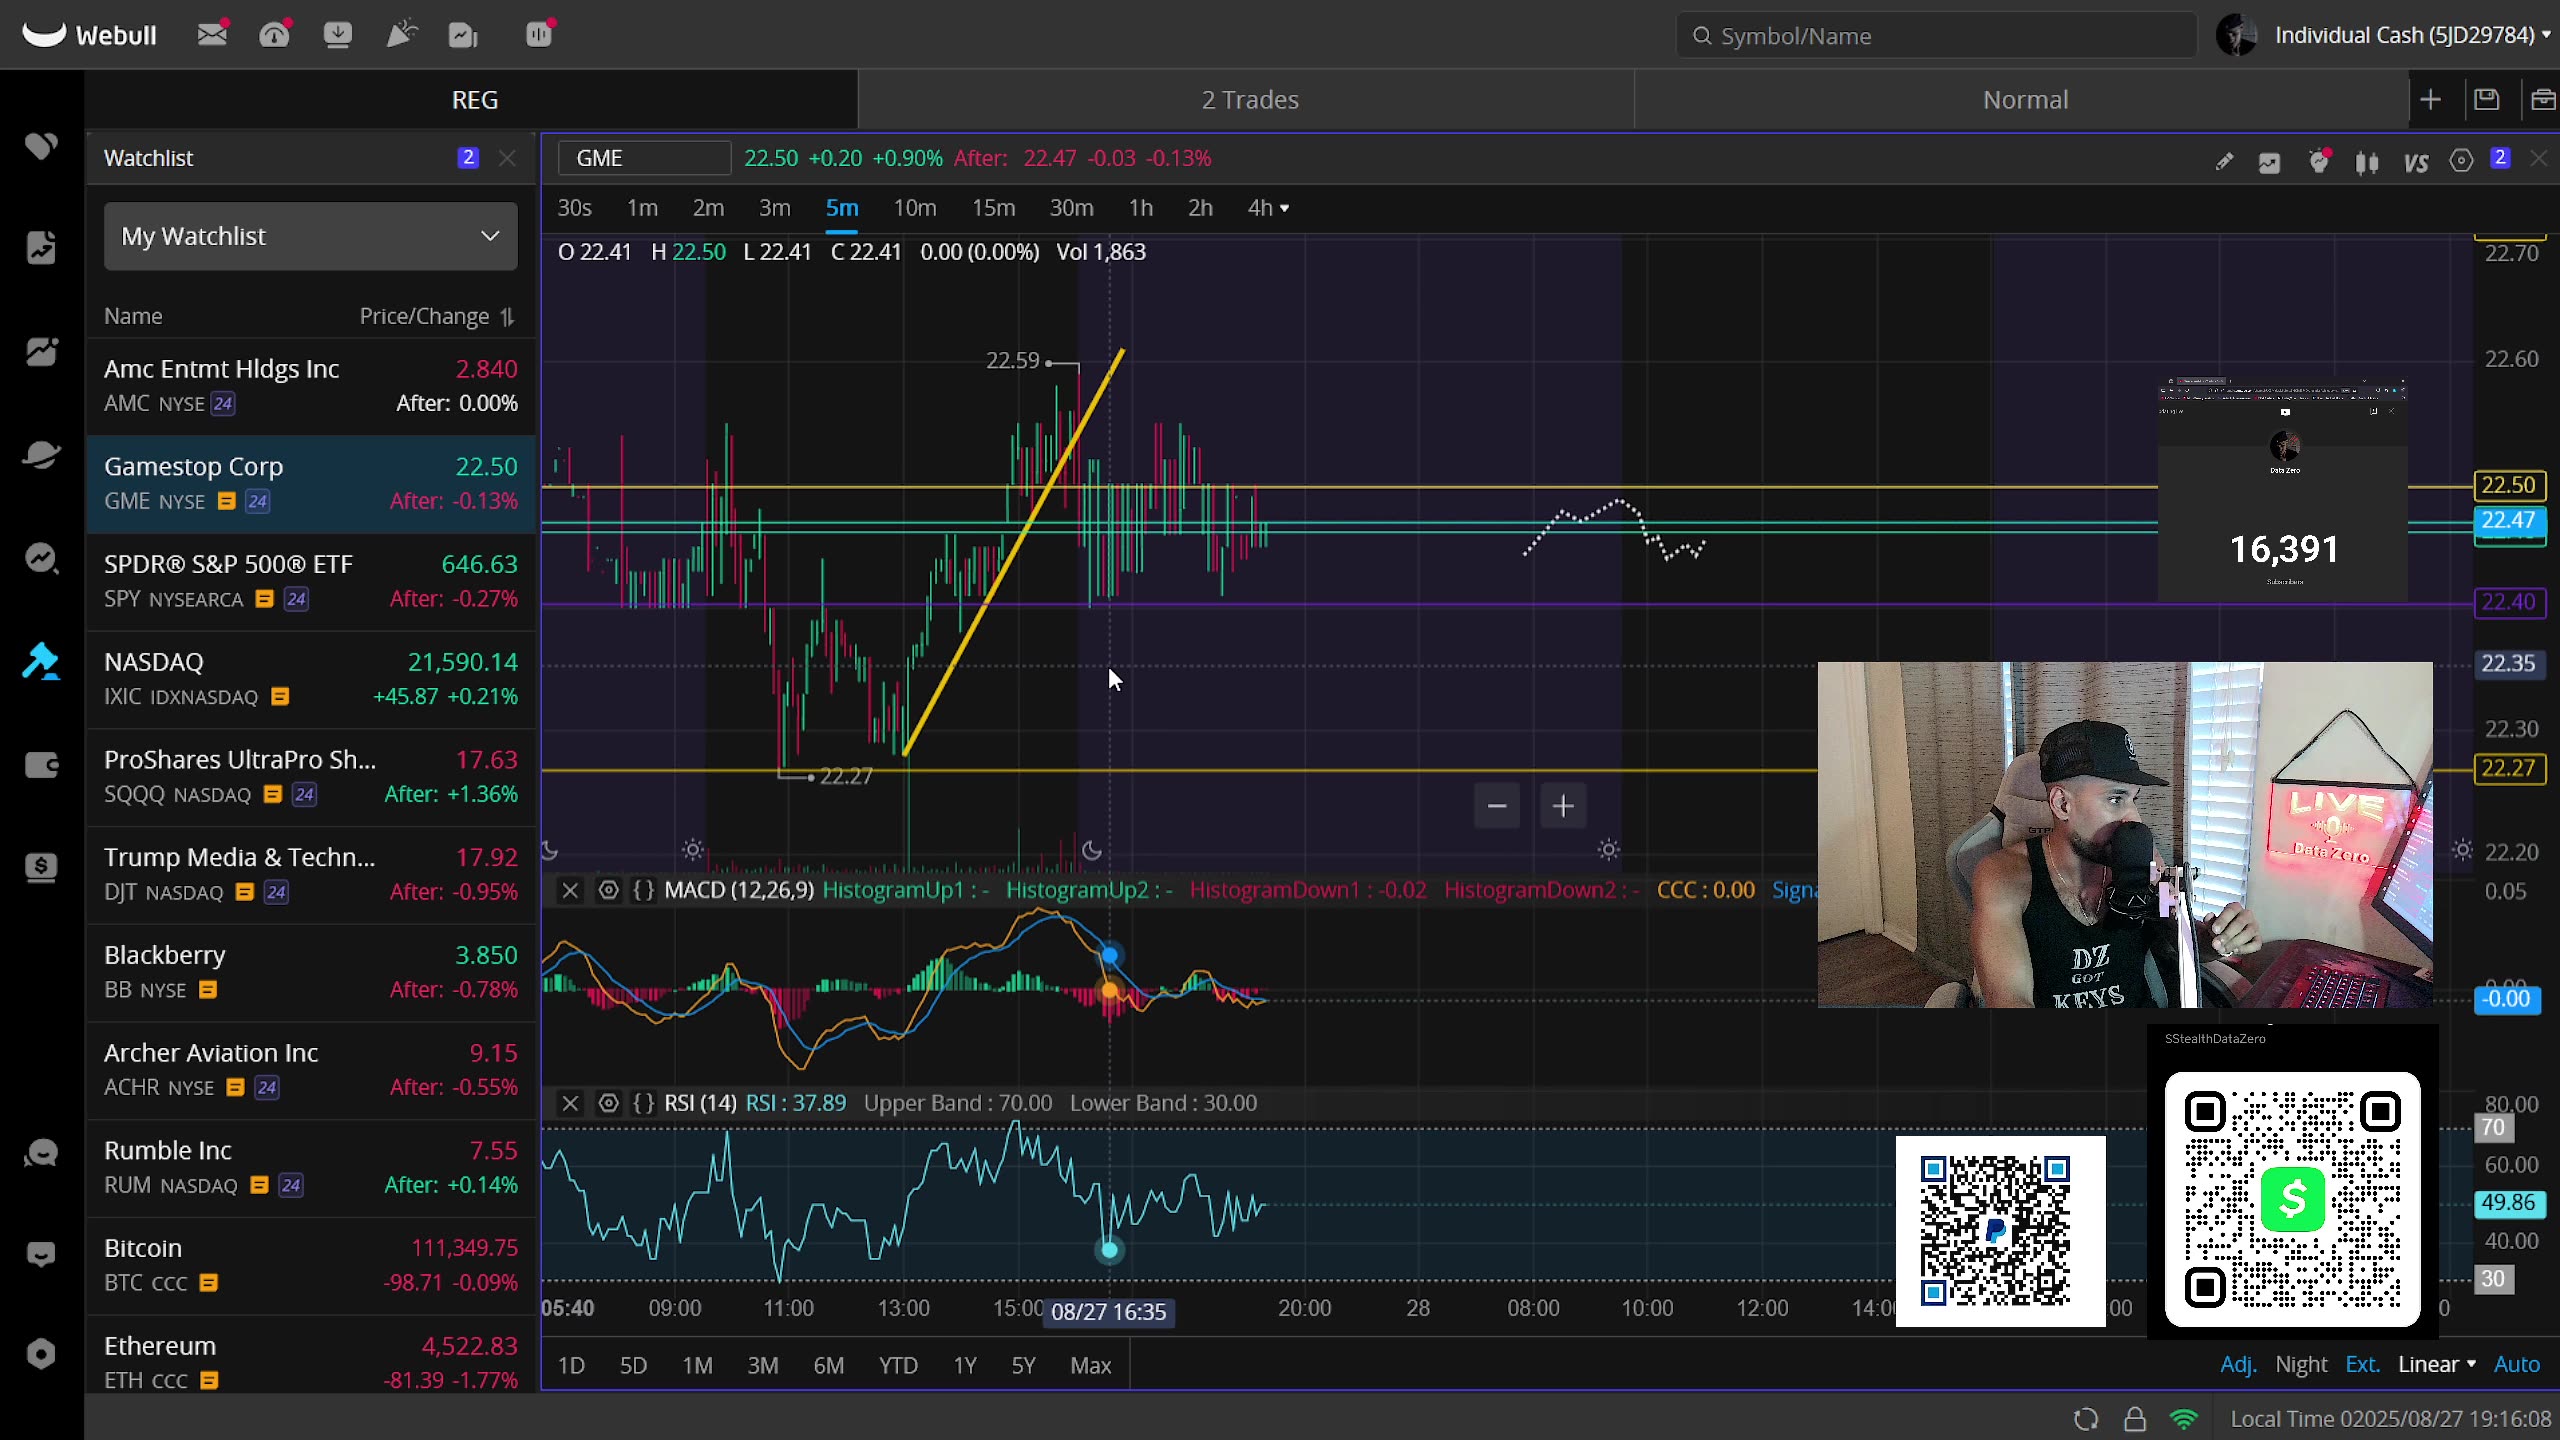Toggle RSI indicator visibility eye icon
The image size is (2560, 1440).
[608, 1103]
